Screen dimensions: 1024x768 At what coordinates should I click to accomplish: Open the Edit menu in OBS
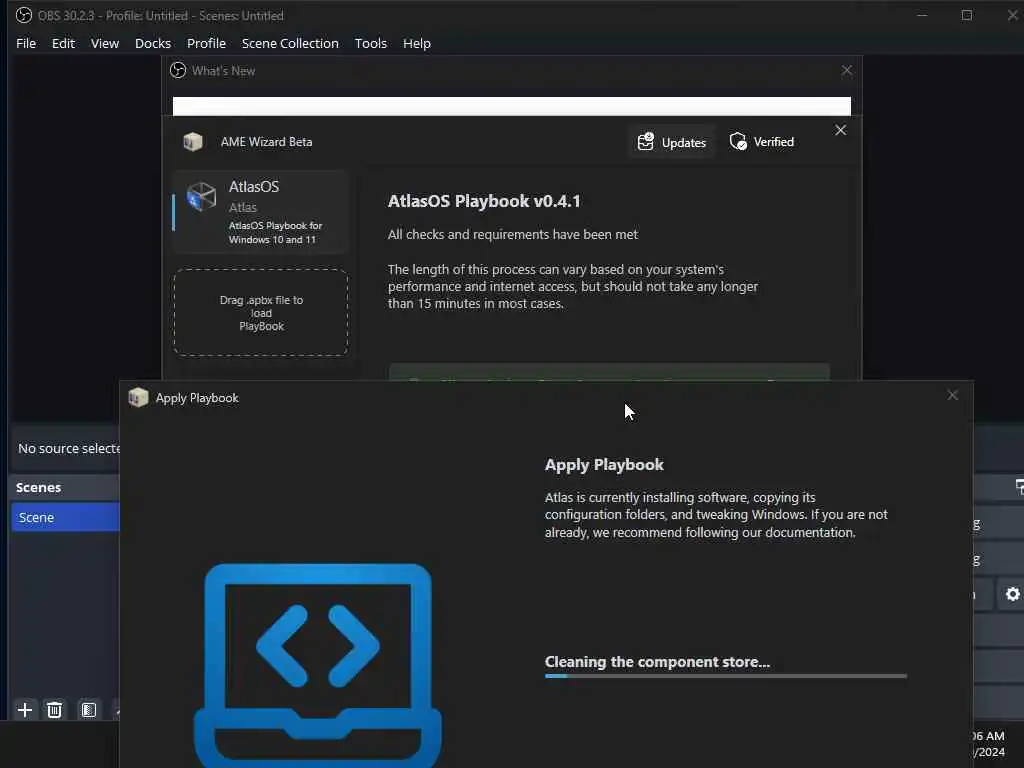point(63,43)
